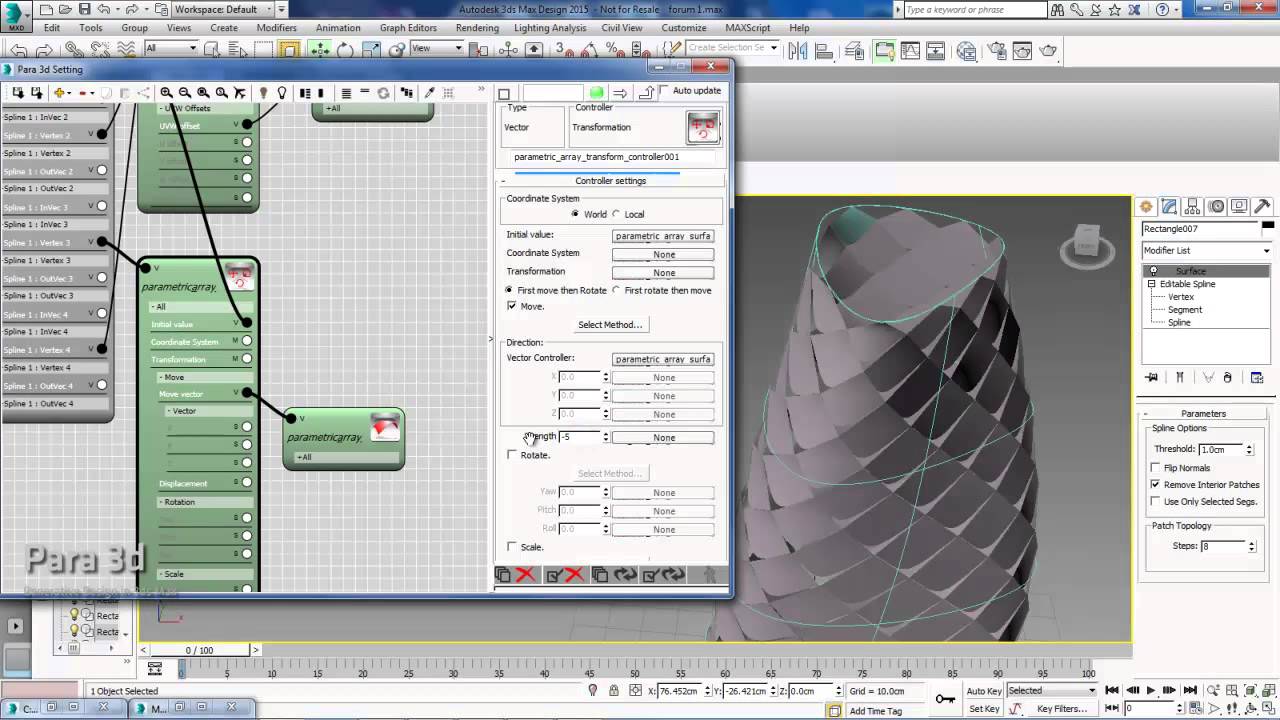Click the eyedropper icon in Para 3d toolbar
The width and height of the screenshot is (1280, 720).
point(430,93)
